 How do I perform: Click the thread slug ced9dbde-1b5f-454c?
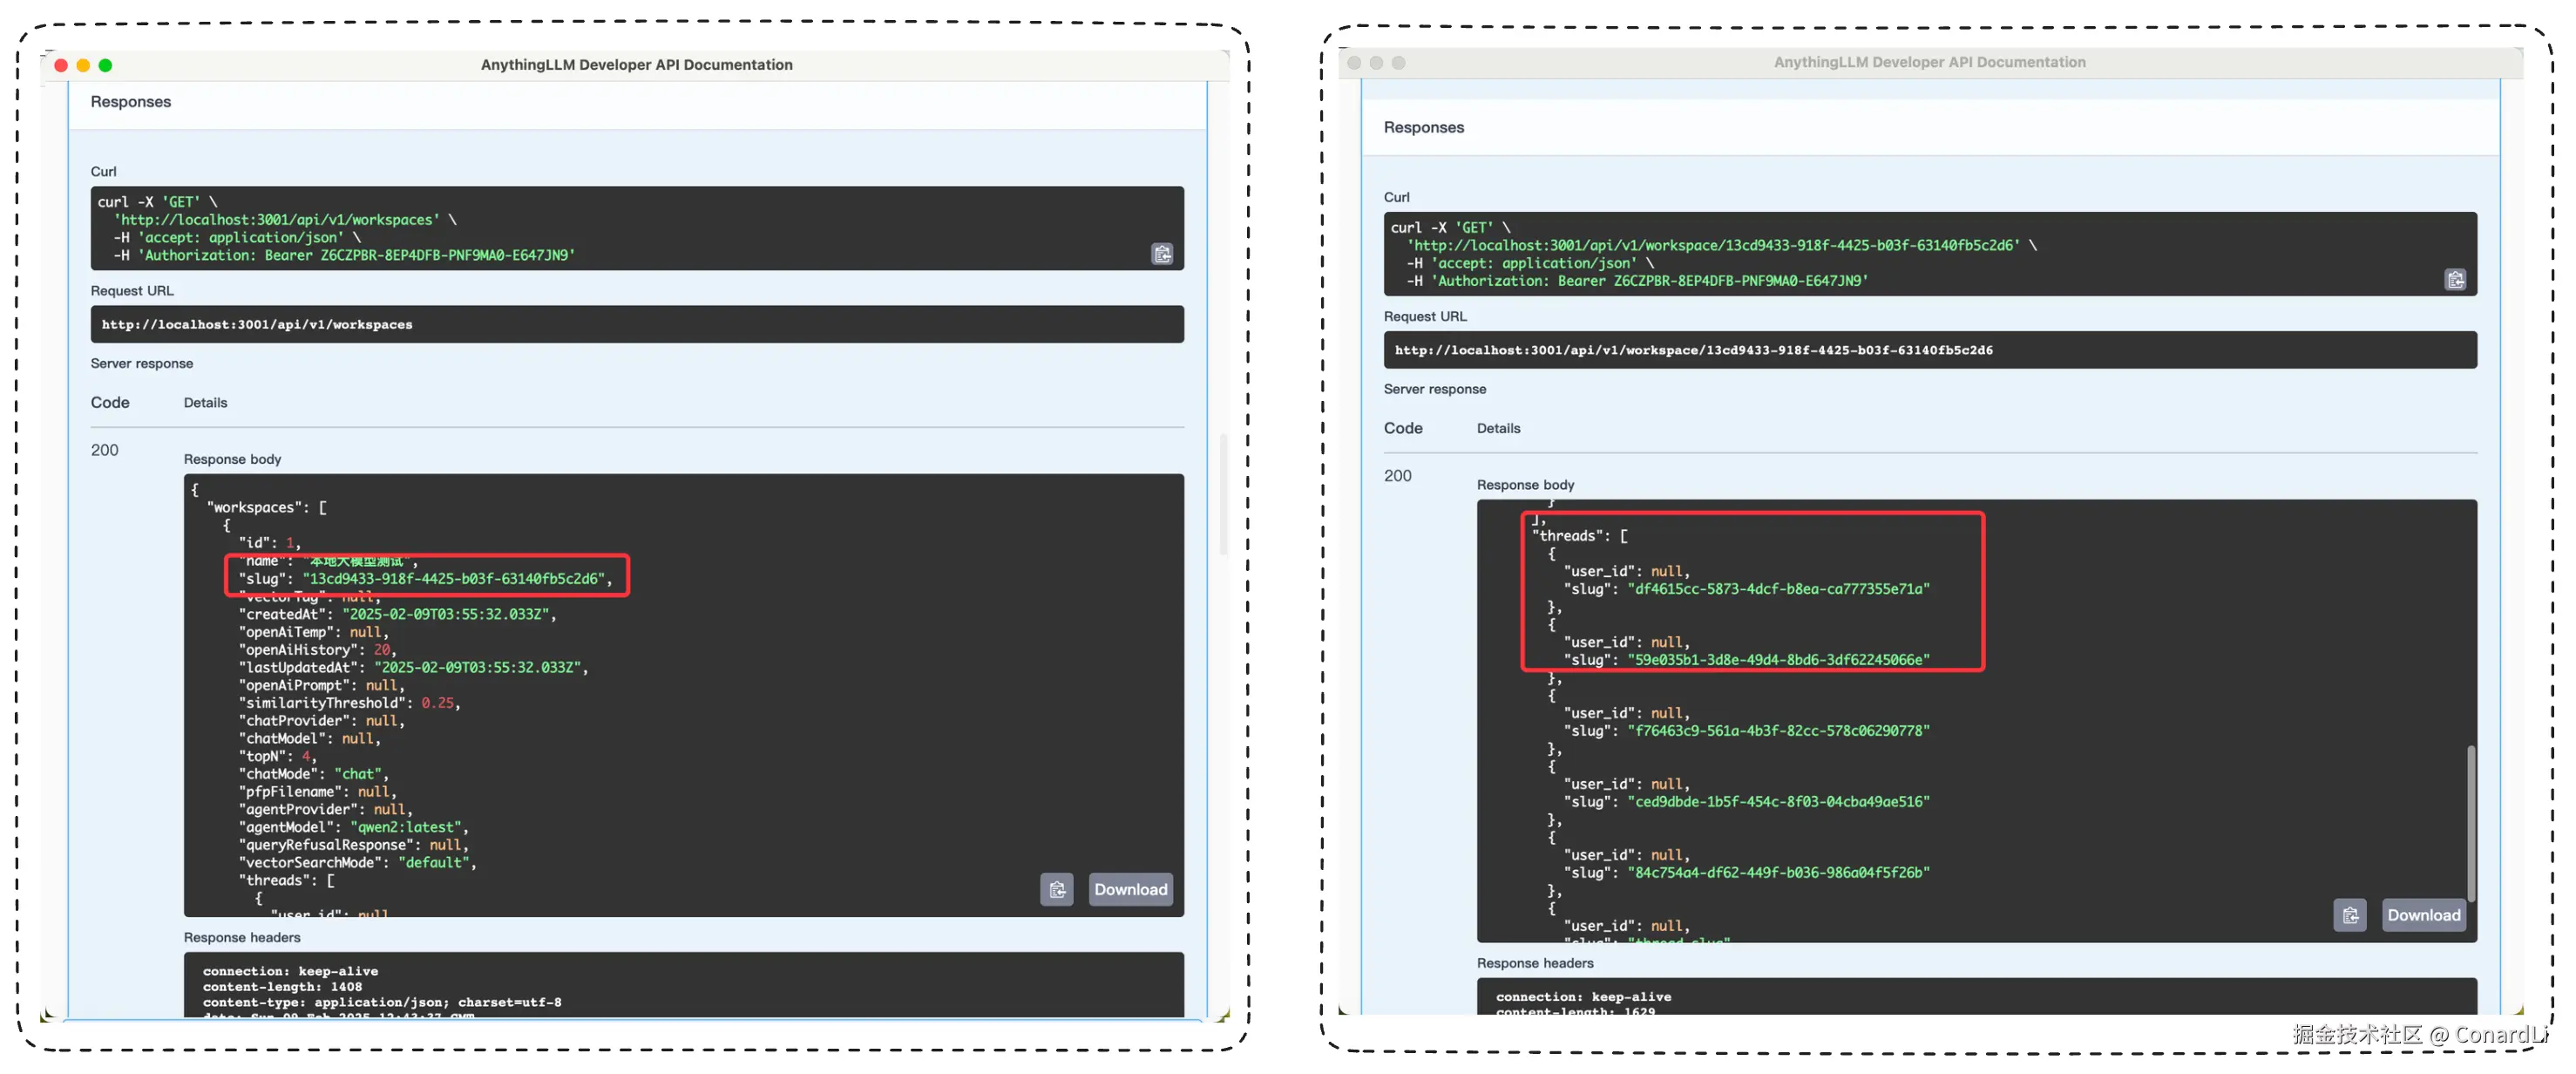coord(1777,802)
